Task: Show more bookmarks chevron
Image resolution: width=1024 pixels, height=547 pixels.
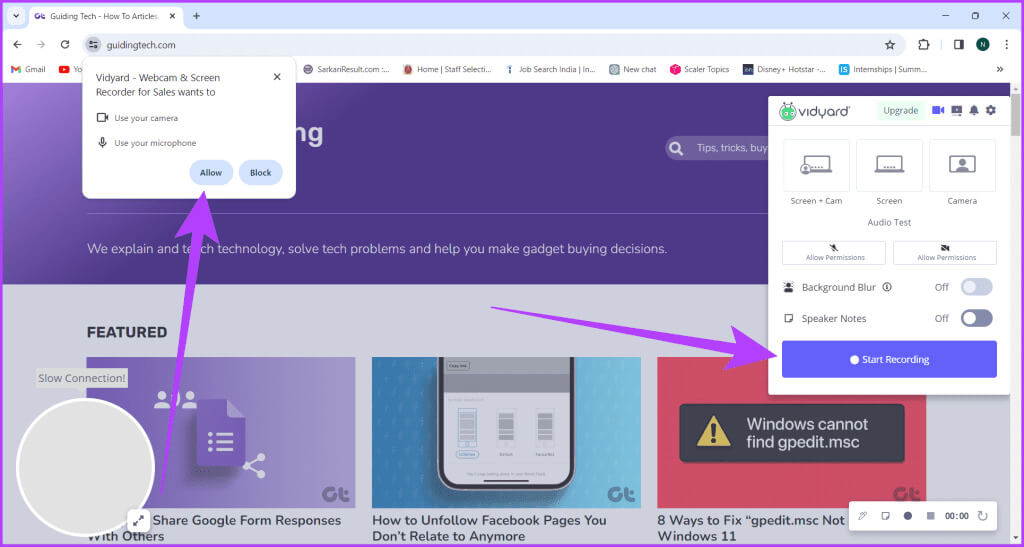Action: 999,69
